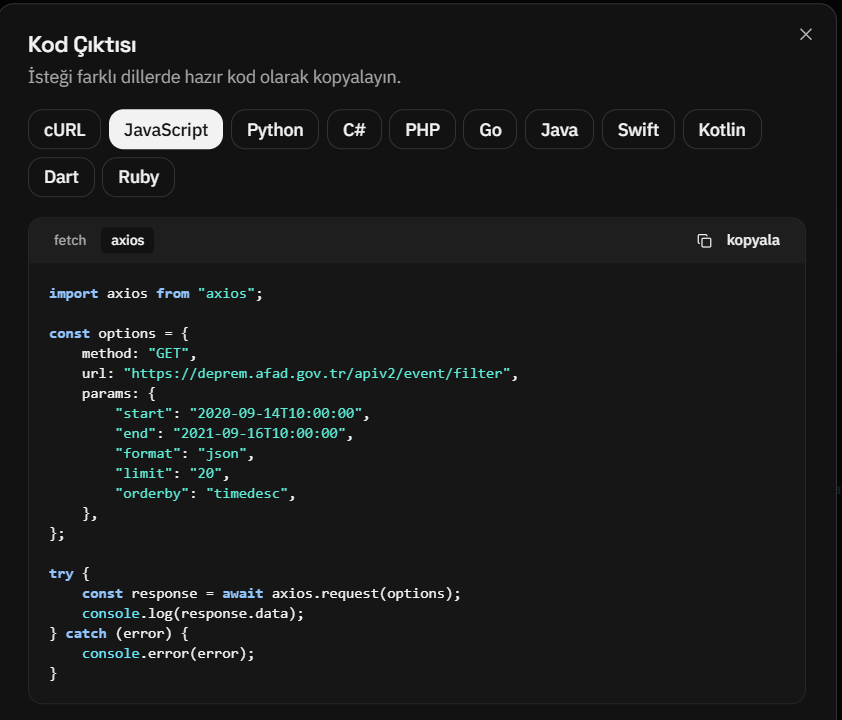Click the import axios line
This screenshot has height=720, width=842.
156,294
